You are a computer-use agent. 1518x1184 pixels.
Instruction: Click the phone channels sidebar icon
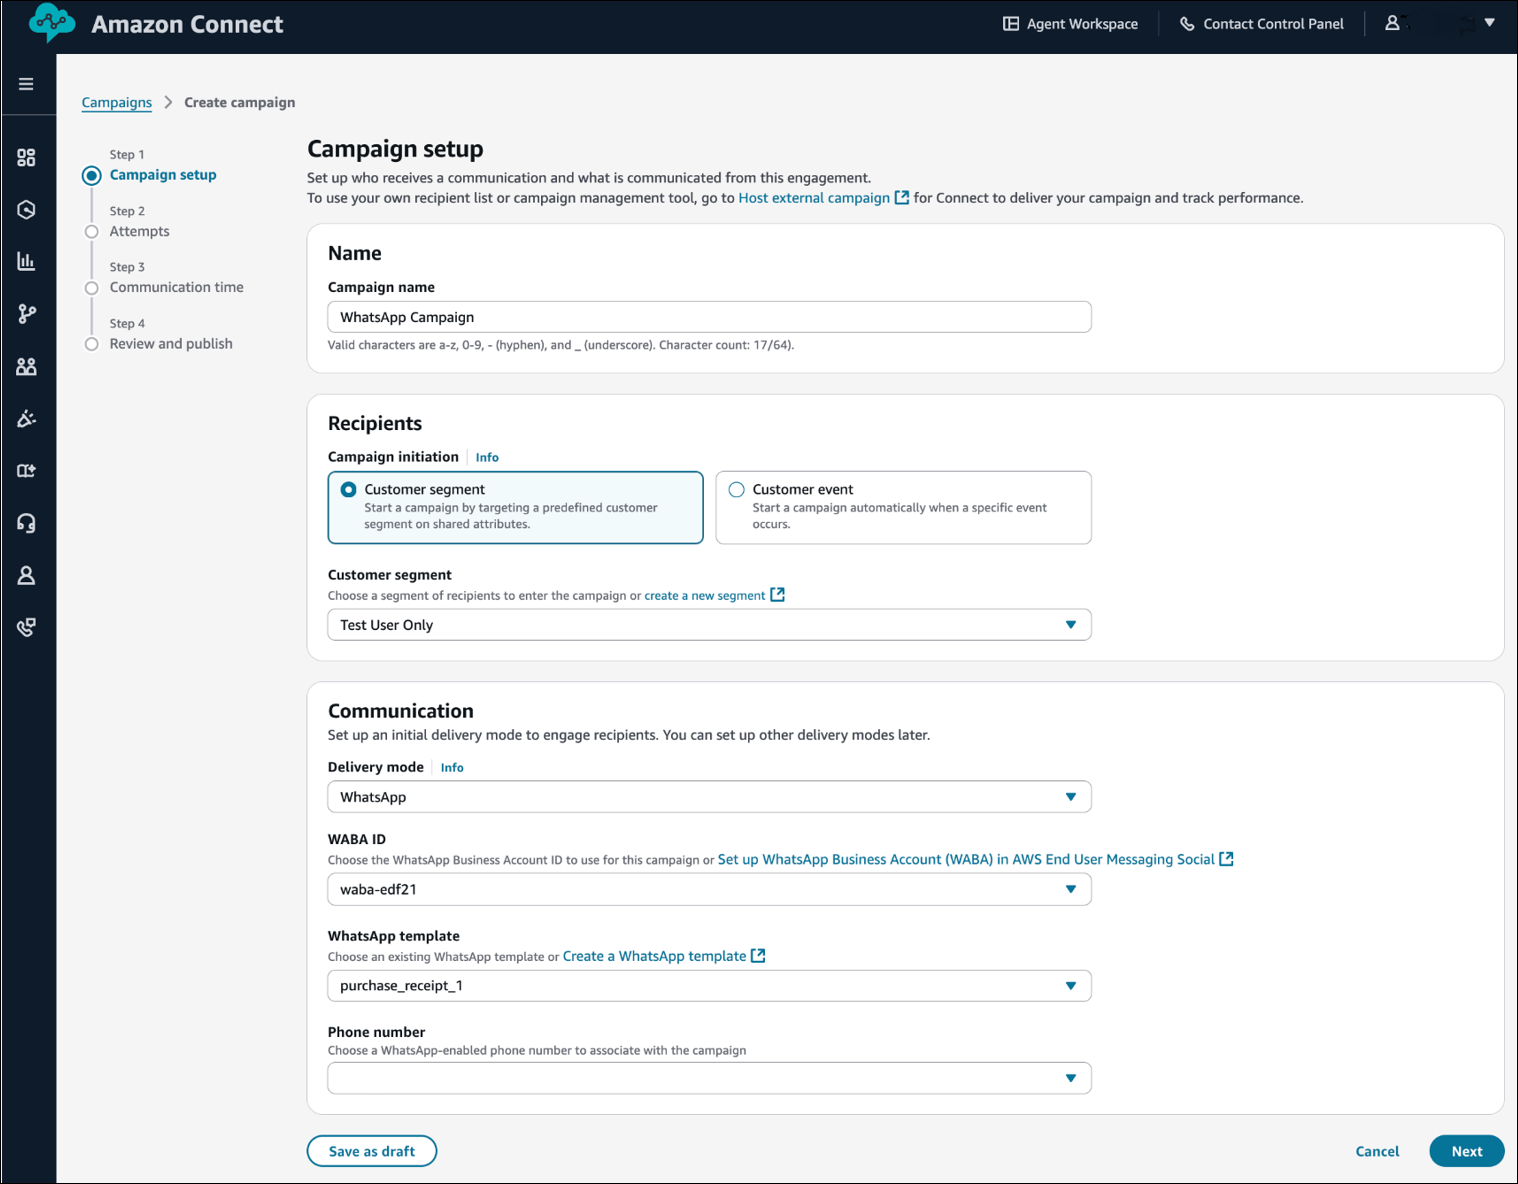coord(26,627)
